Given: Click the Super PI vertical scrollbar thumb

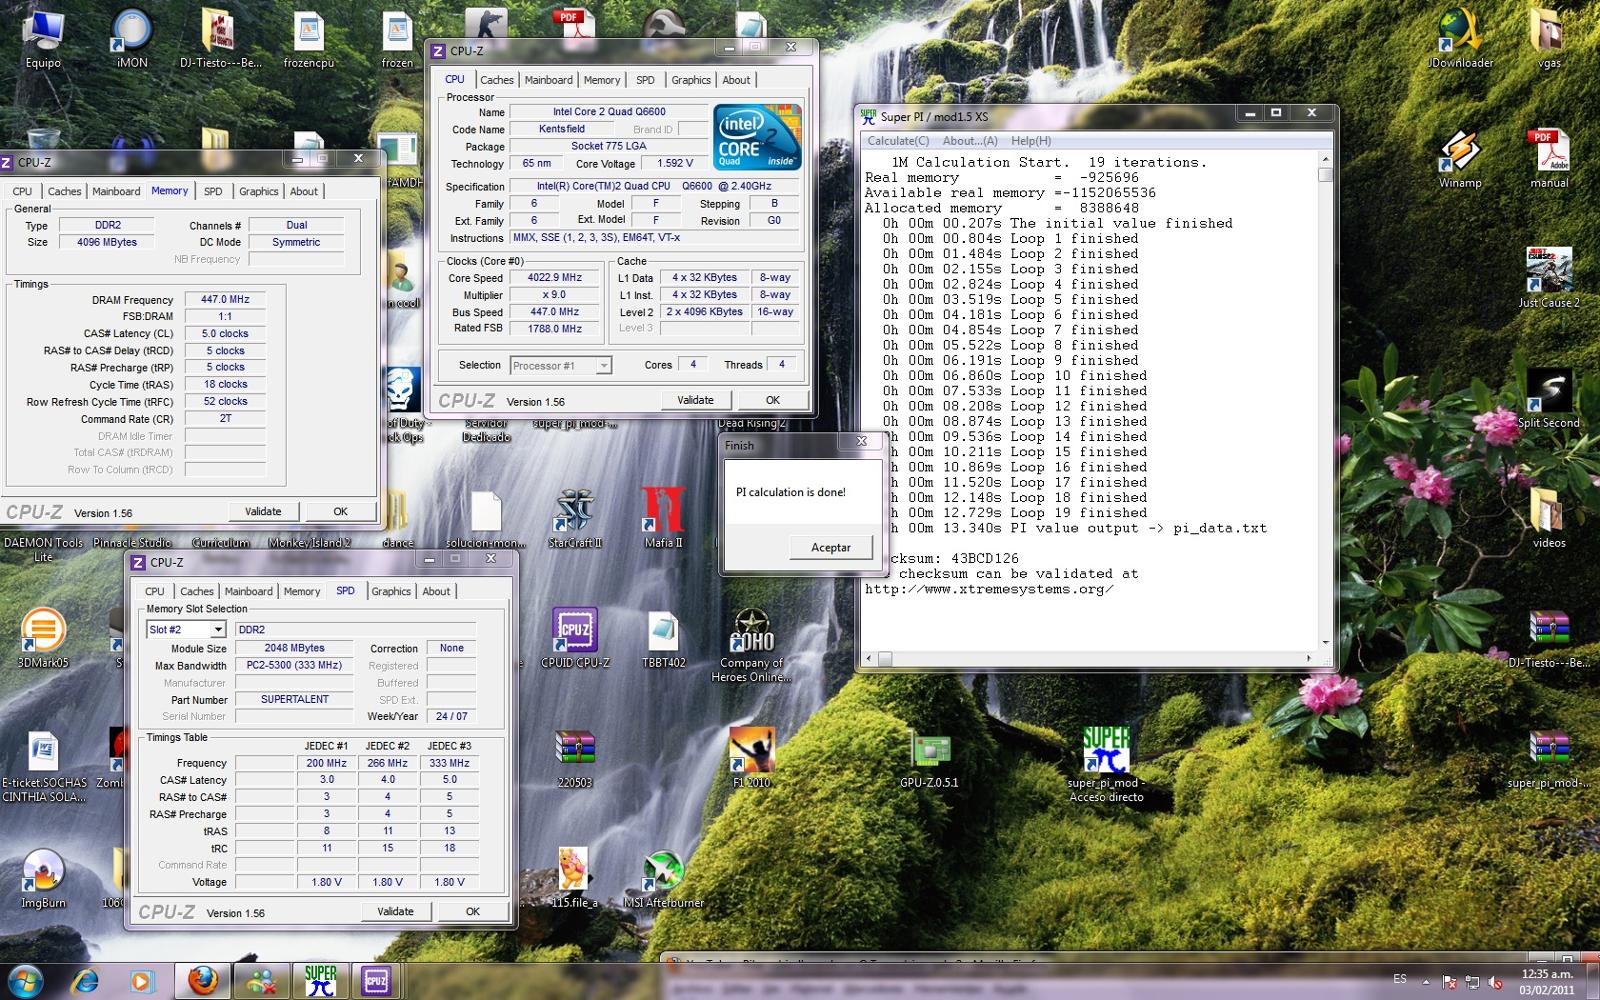Looking at the screenshot, I should coord(1325,175).
